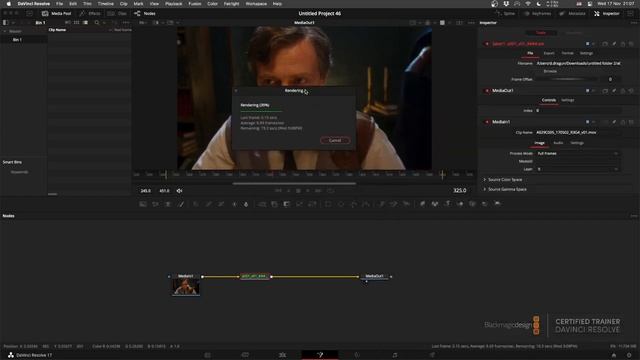
Task: Toggle the Keyframes panel
Action: pos(537,13)
